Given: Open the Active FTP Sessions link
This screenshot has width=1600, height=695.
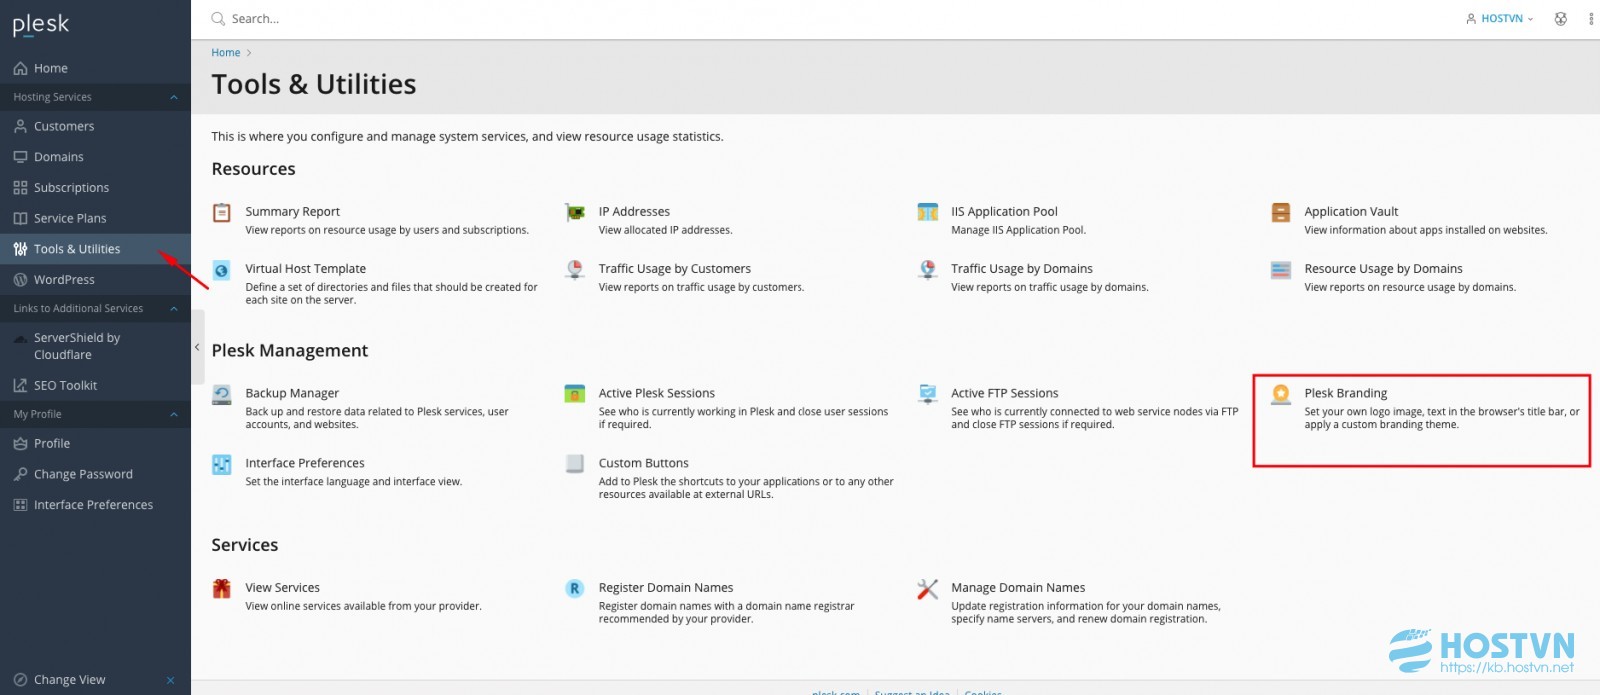Looking at the screenshot, I should click(1004, 393).
